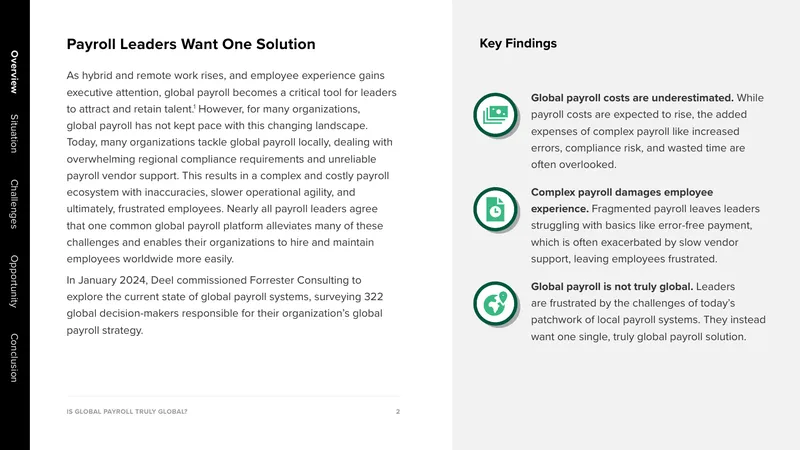Image resolution: width=800 pixels, height=450 pixels.
Task: Switch to the Challenges sidebar tab
Action: [14, 204]
